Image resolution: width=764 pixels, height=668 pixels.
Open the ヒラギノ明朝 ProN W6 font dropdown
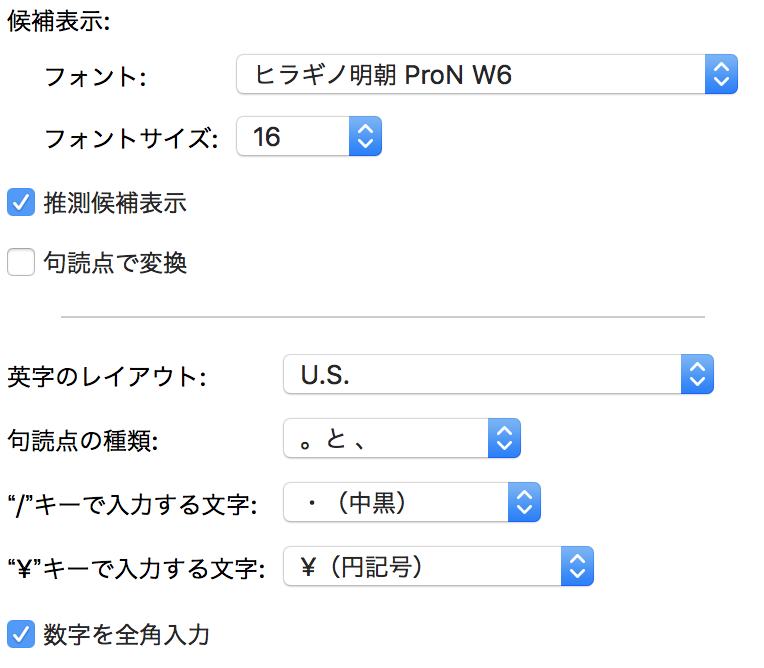tap(470, 75)
